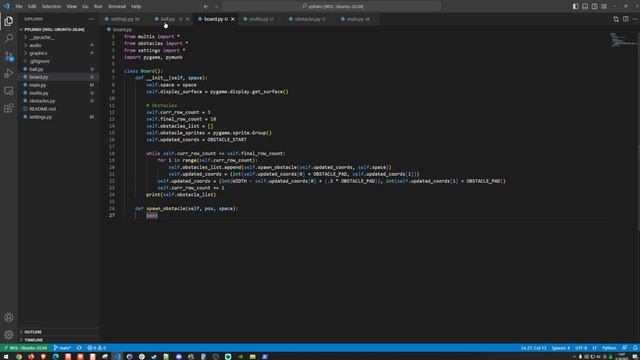Open the Go menu
The height and width of the screenshot is (360, 640).
85,7
